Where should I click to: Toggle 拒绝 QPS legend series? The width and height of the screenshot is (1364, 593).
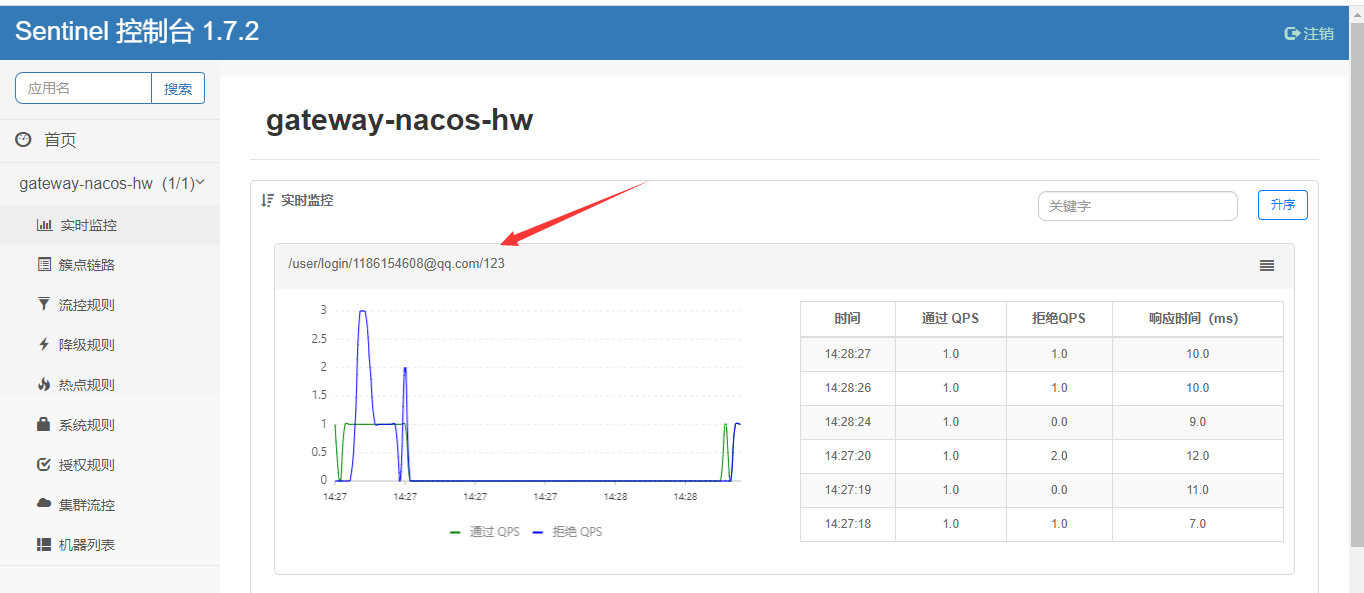coord(567,531)
